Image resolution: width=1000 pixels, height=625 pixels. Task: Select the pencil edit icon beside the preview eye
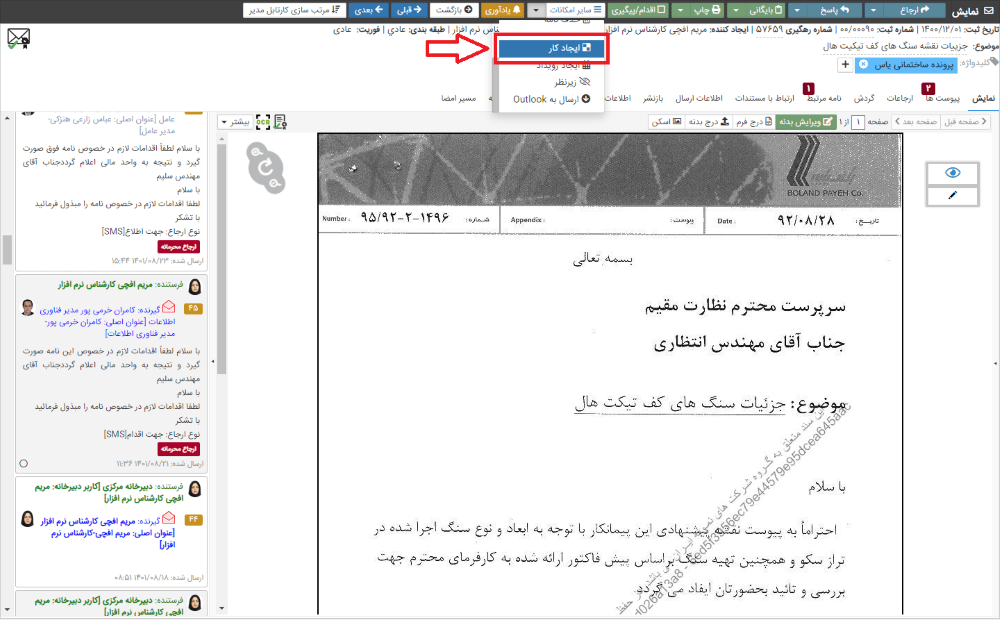coord(951,194)
